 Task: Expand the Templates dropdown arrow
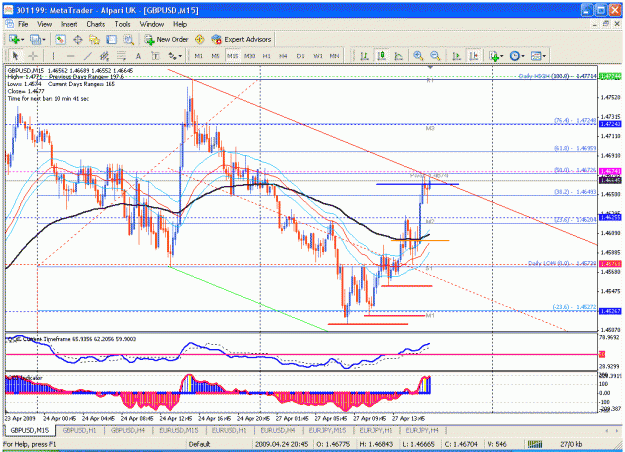[544, 56]
